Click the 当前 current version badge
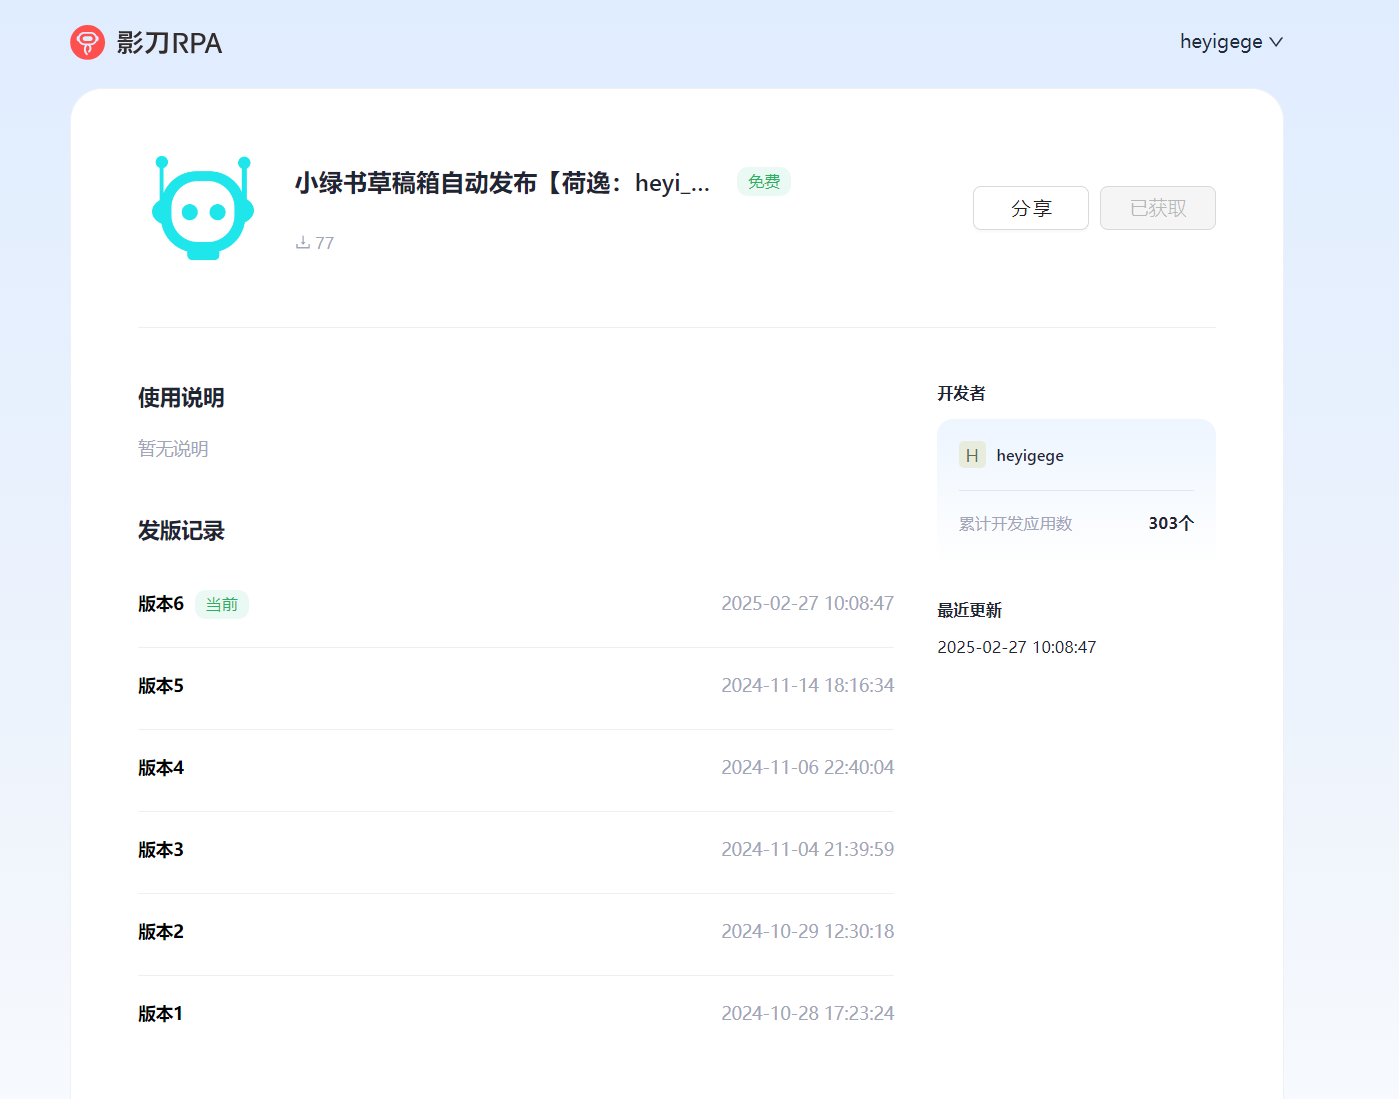Image resolution: width=1399 pixels, height=1099 pixels. pyautogui.click(x=222, y=605)
